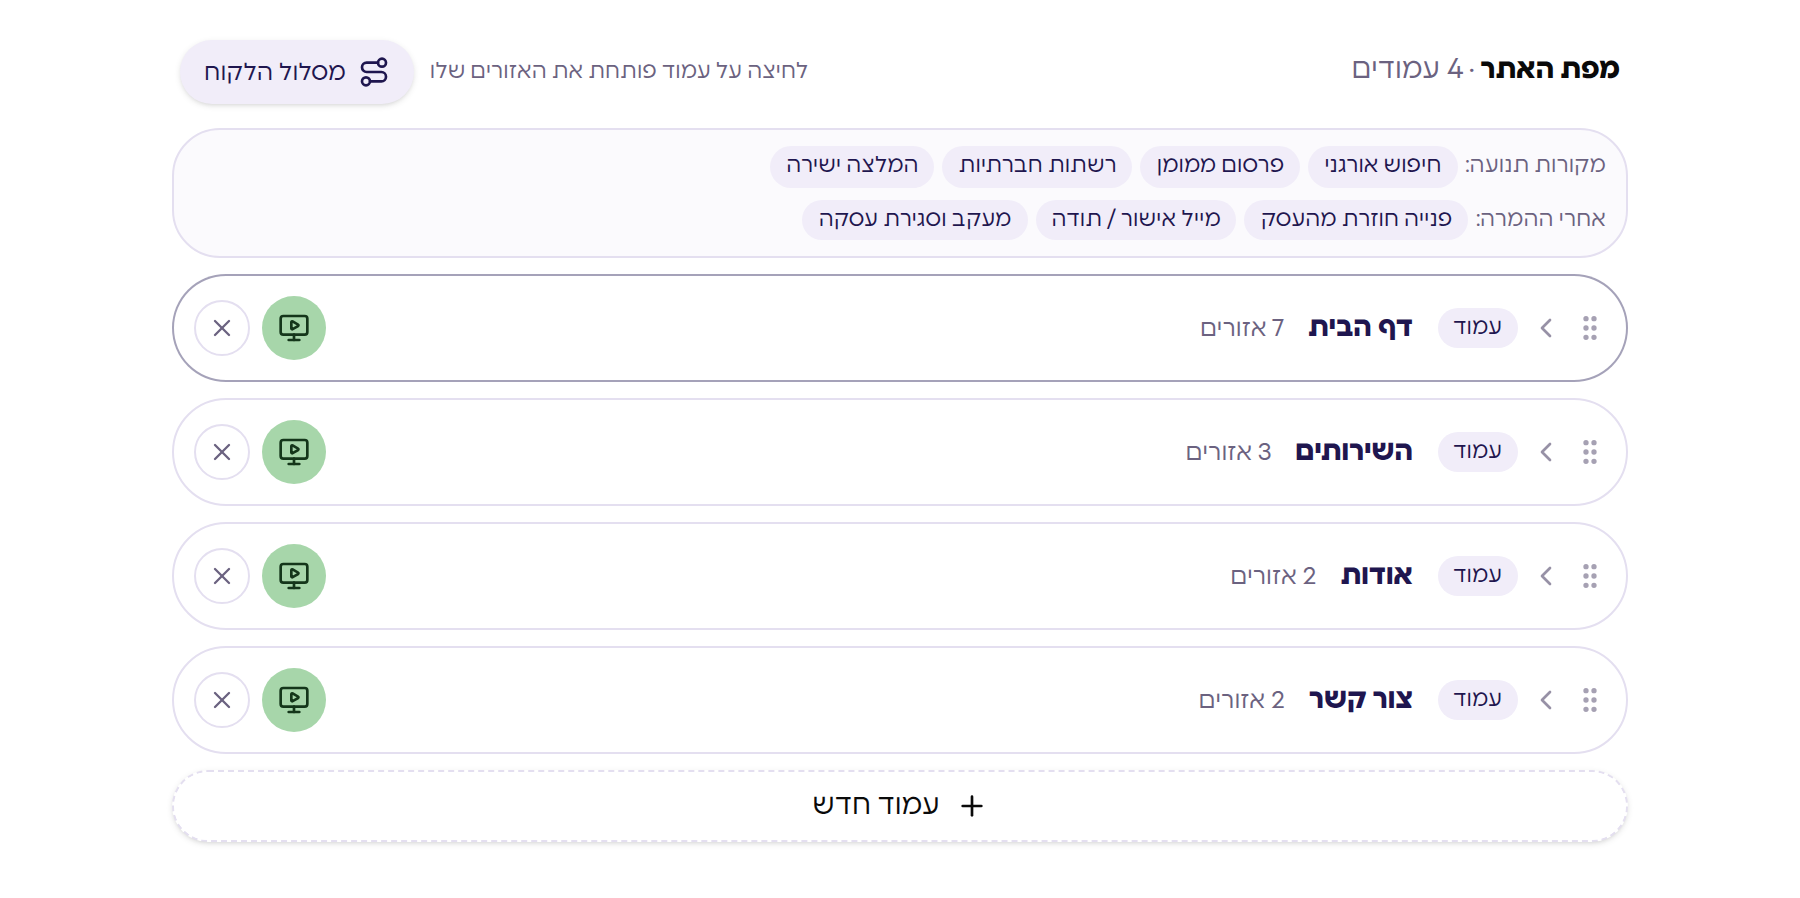
Task: Click the אחרי ההמרה label
Action: pyautogui.click(x=1541, y=219)
